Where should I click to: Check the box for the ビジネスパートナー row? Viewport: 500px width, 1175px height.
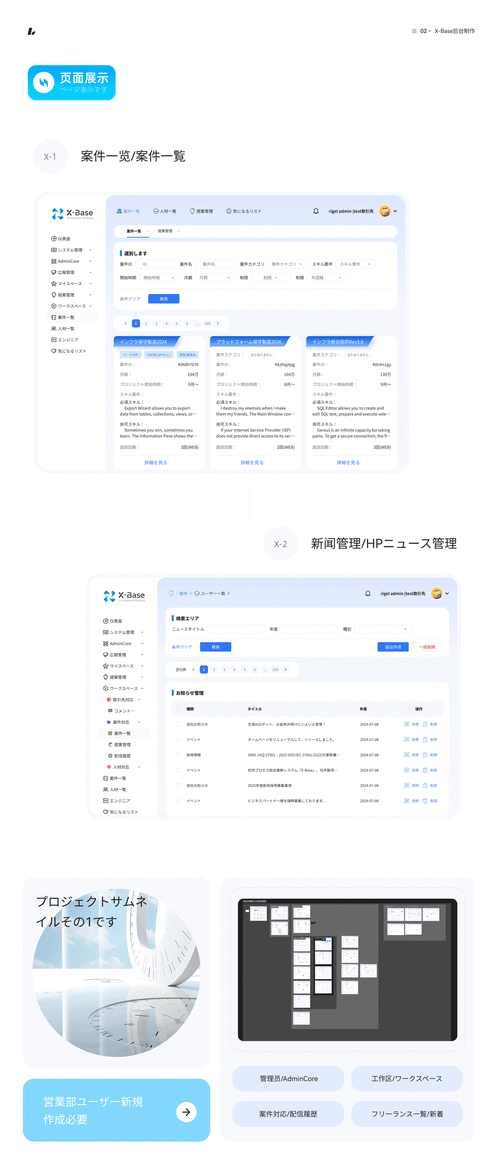178,801
